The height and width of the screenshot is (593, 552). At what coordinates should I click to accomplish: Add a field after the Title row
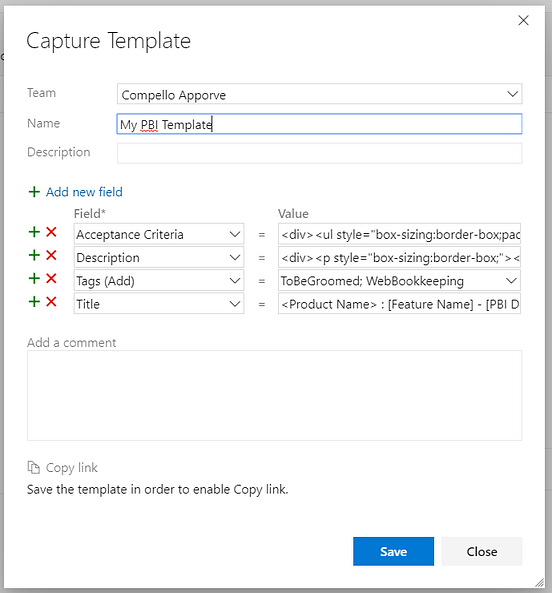pyautogui.click(x=34, y=302)
